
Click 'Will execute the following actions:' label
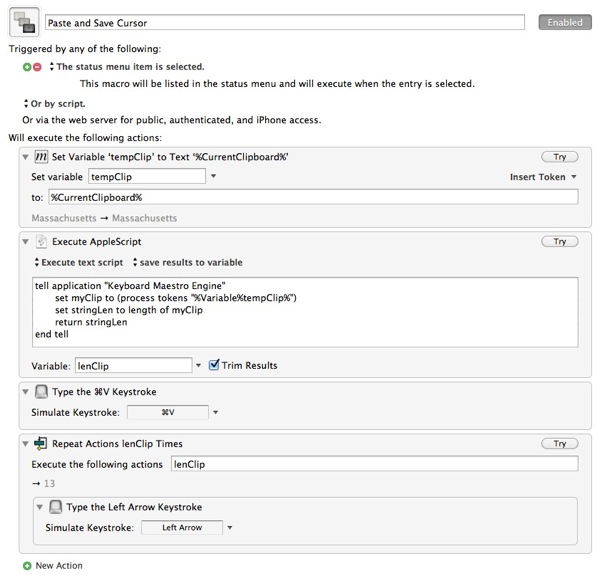click(85, 138)
